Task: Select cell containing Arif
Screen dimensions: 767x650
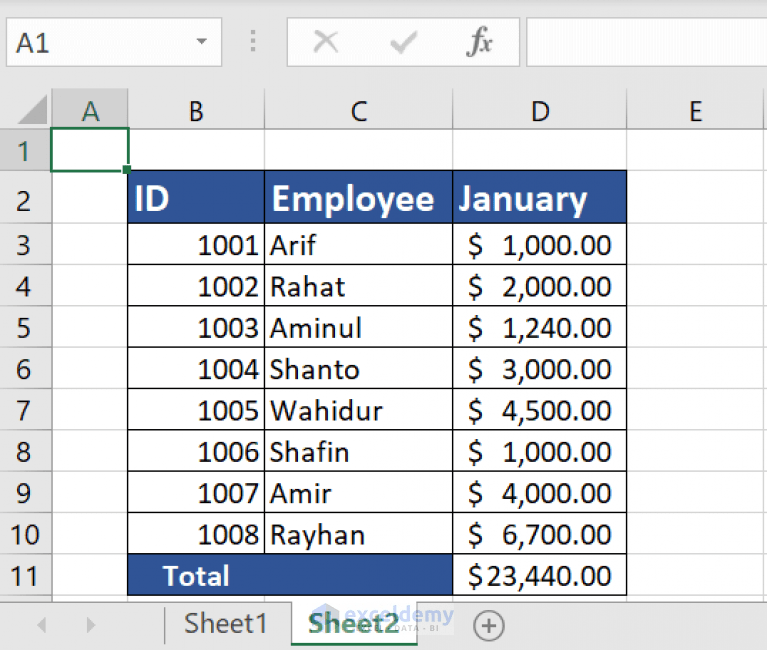Action: 359,245
